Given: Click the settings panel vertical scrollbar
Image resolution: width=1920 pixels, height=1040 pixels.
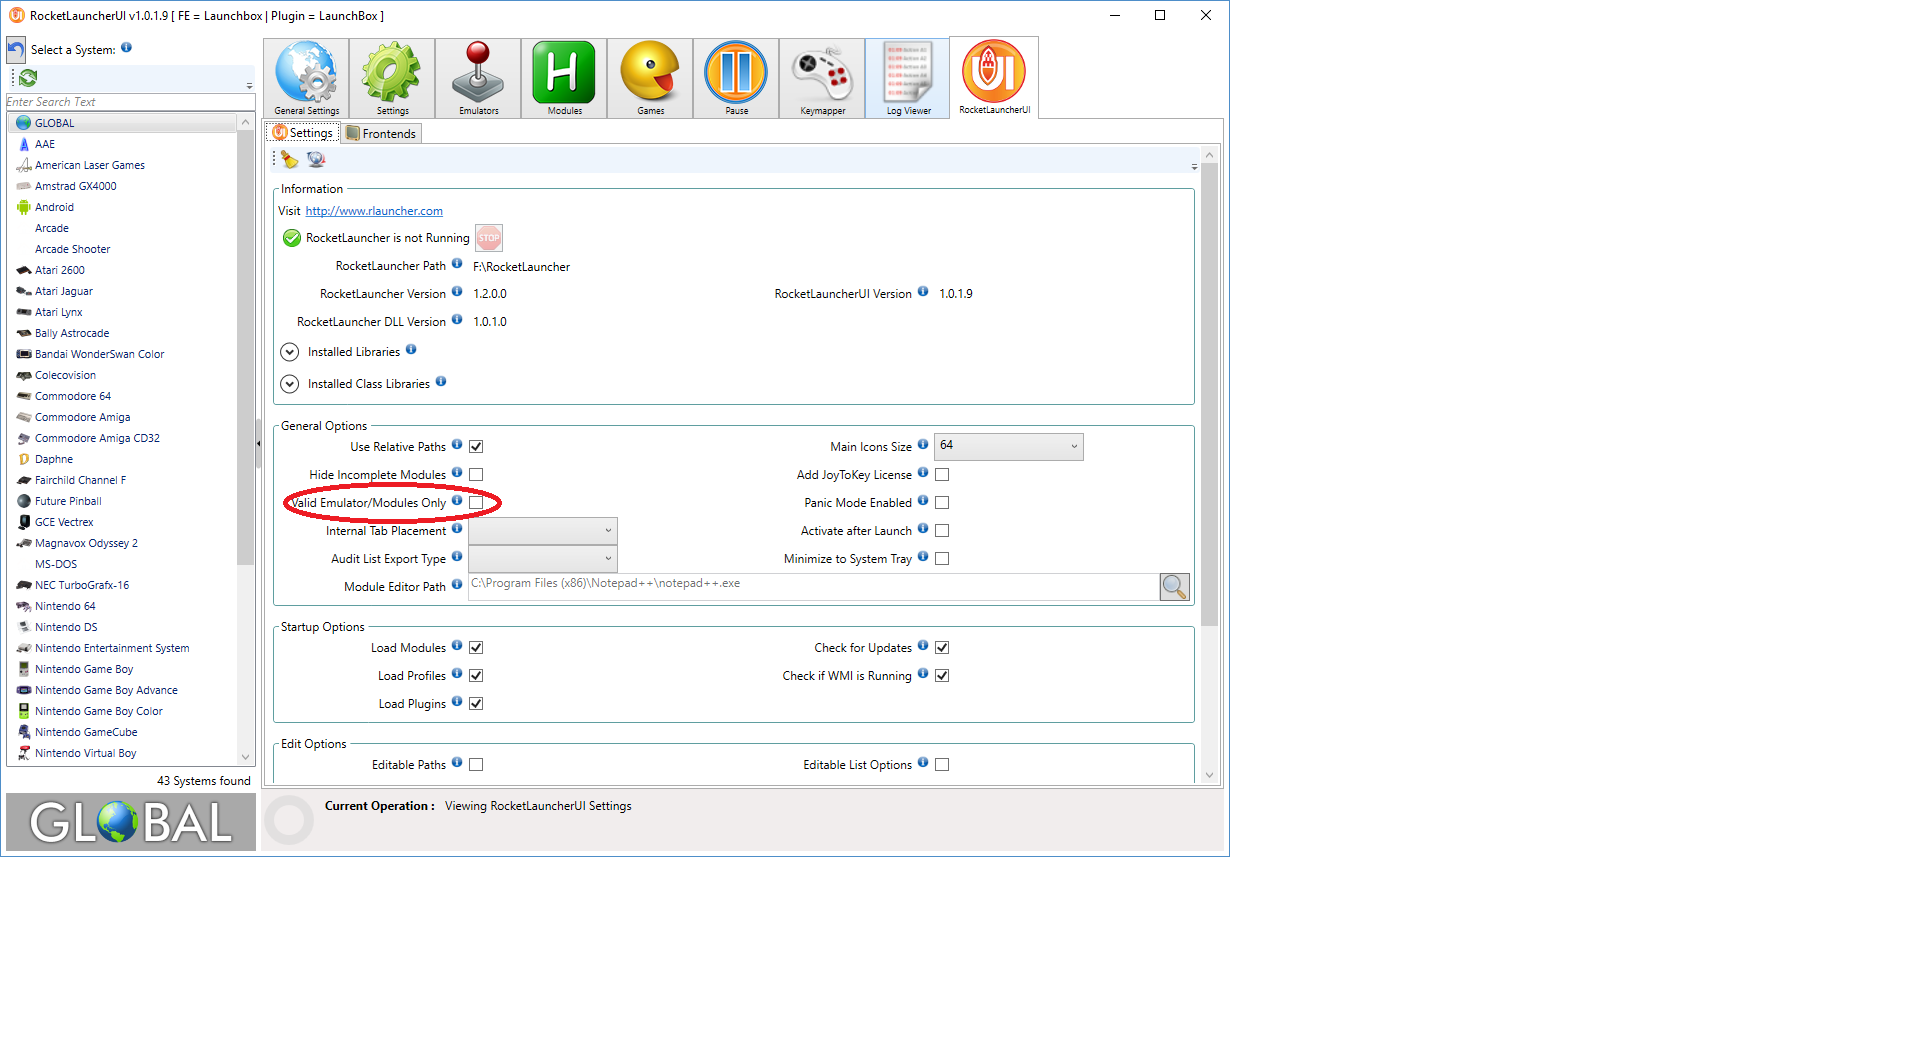Looking at the screenshot, I should click(1209, 395).
